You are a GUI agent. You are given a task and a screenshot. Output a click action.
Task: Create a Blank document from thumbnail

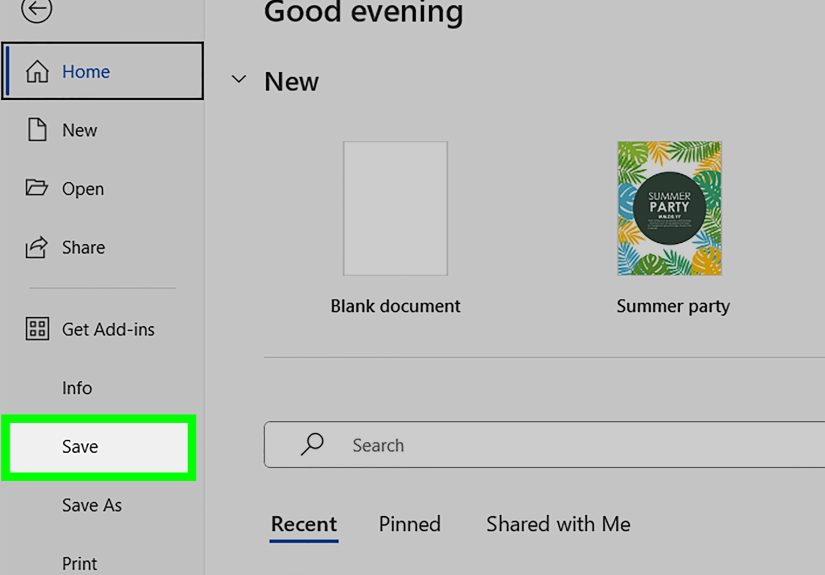click(x=395, y=208)
